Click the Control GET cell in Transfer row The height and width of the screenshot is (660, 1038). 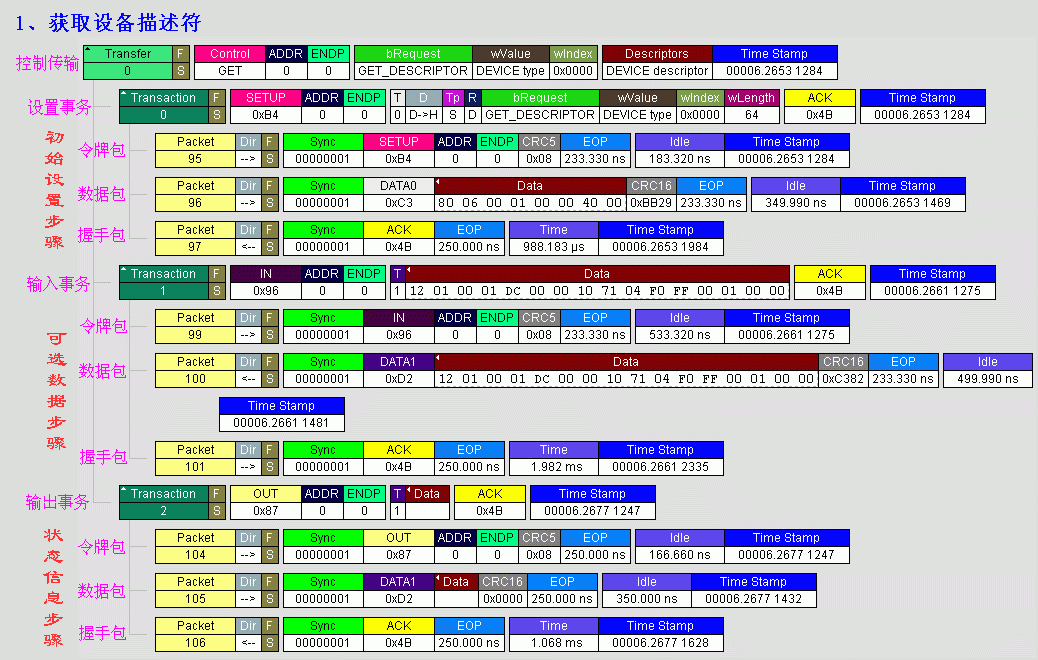click(x=230, y=71)
